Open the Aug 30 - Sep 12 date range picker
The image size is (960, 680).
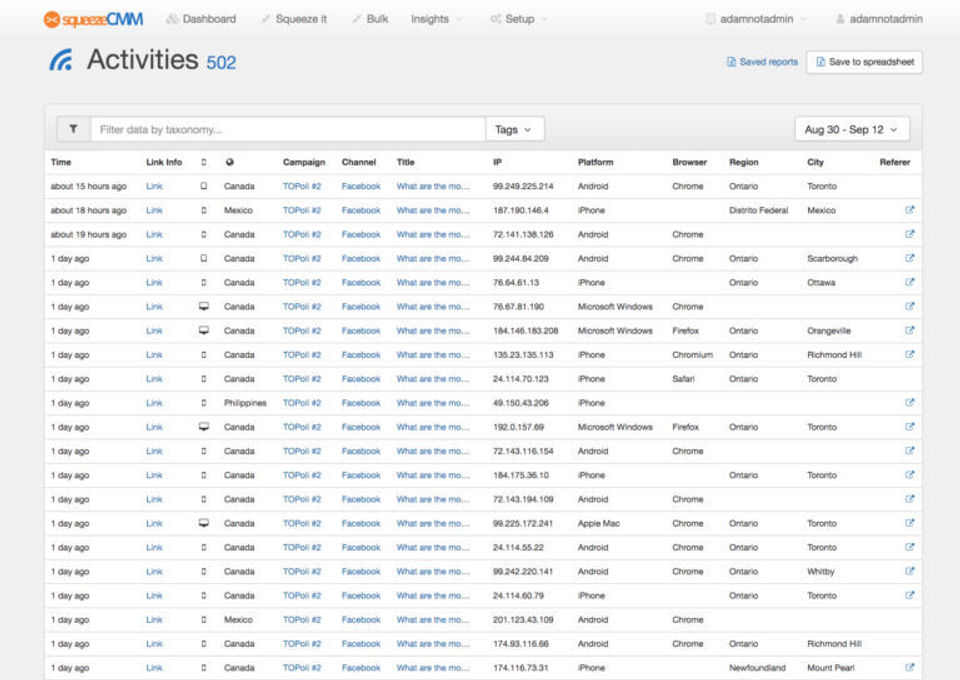(852, 129)
